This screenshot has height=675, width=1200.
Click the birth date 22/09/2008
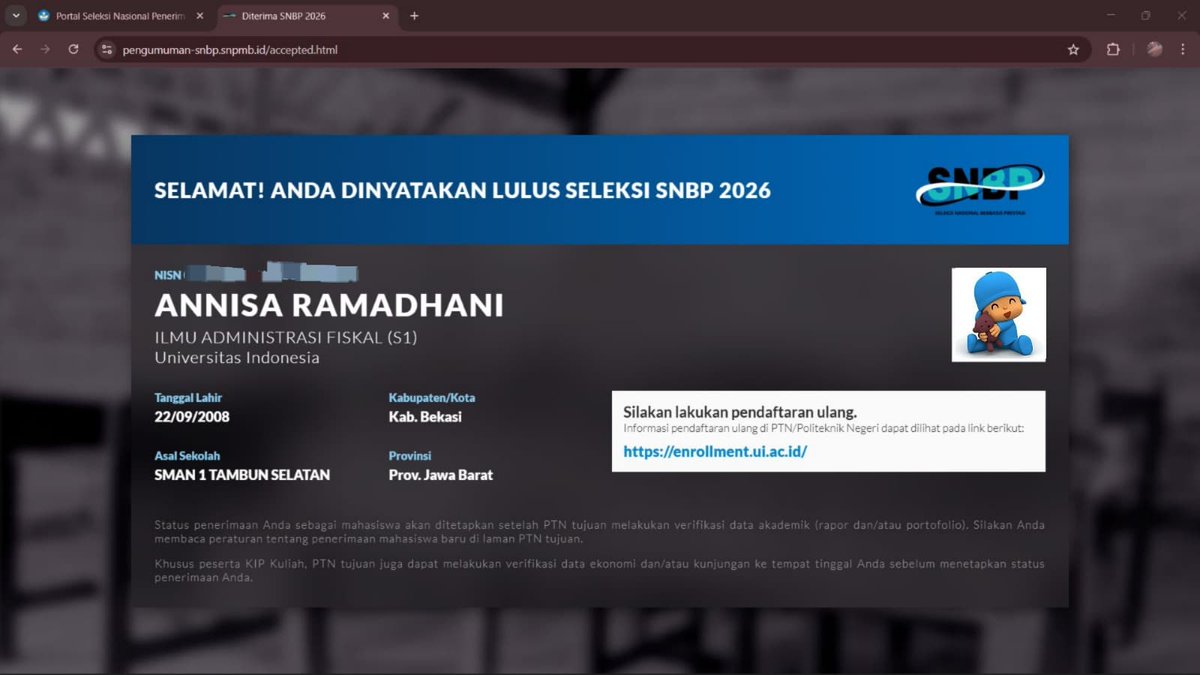(192, 417)
